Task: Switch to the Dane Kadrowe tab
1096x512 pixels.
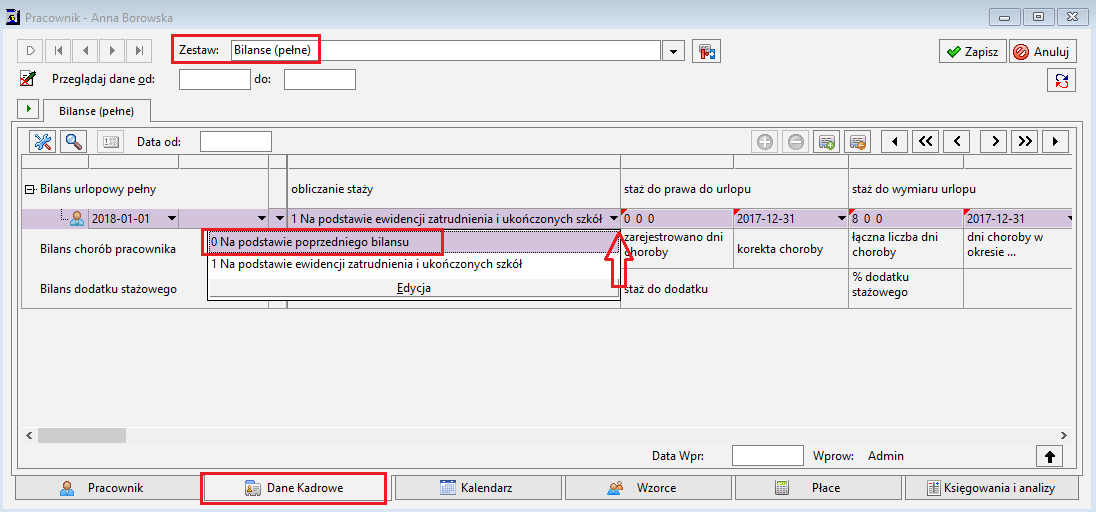Action: pos(294,488)
